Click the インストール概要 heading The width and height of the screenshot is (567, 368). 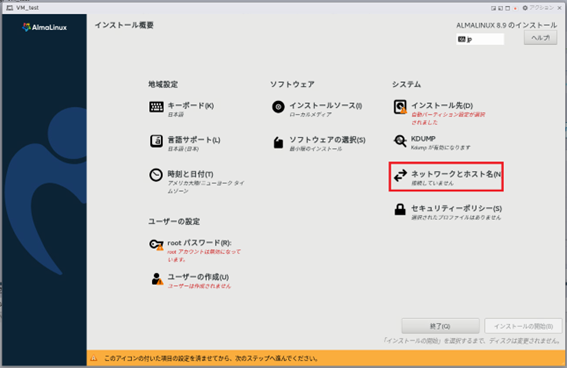click(124, 25)
